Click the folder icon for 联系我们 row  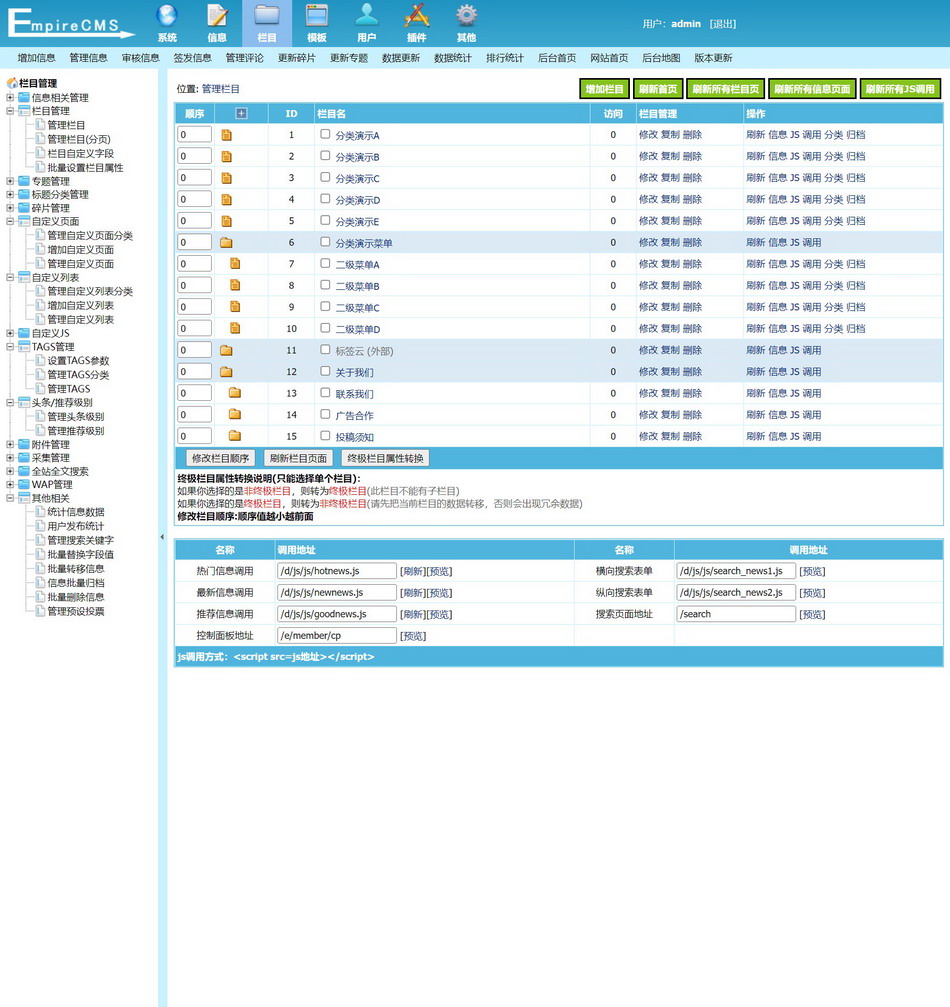click(x=235, y=393)
